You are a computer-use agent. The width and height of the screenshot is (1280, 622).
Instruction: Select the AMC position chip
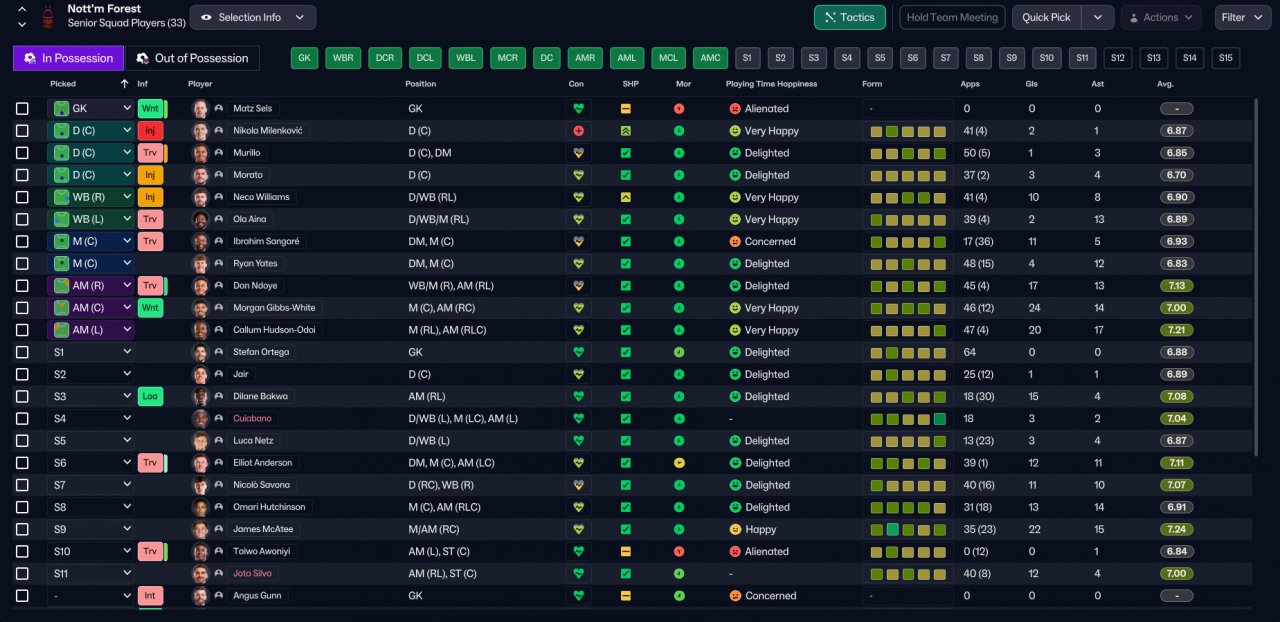pyautogui.click(x=710, y=58)
